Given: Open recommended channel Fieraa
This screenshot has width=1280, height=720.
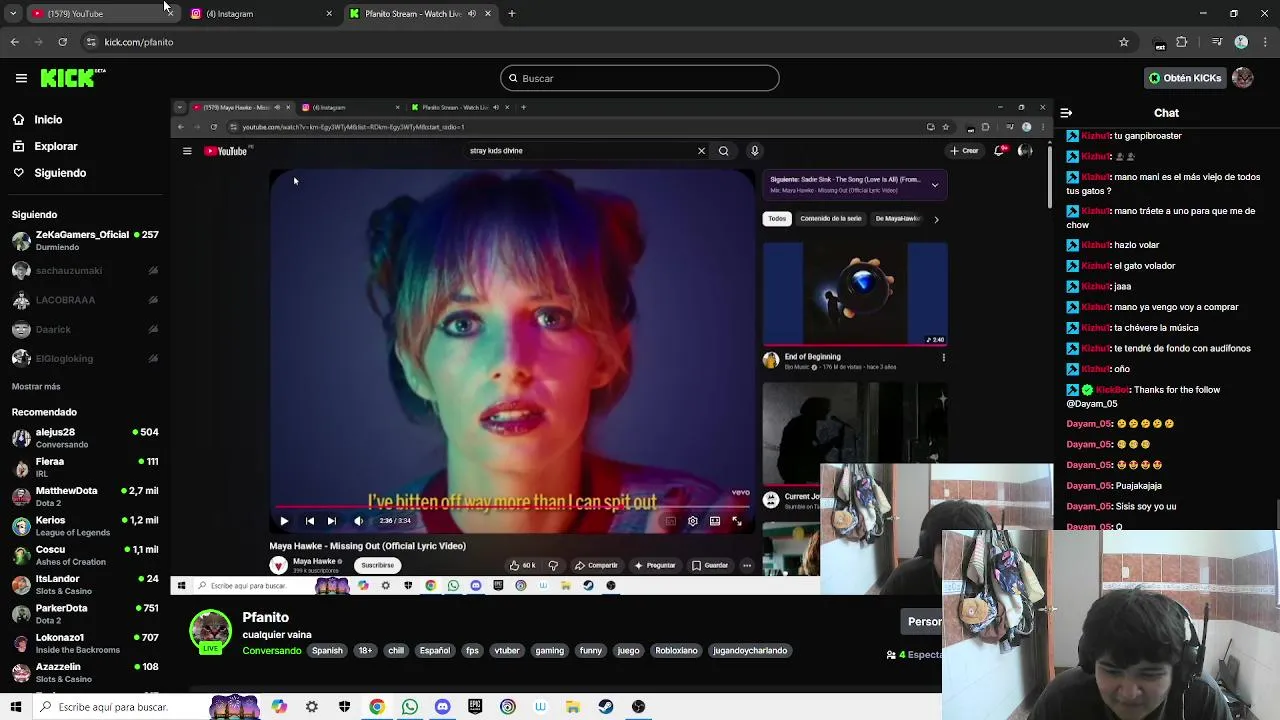Looking at the screenshot, I should [85, 467].
